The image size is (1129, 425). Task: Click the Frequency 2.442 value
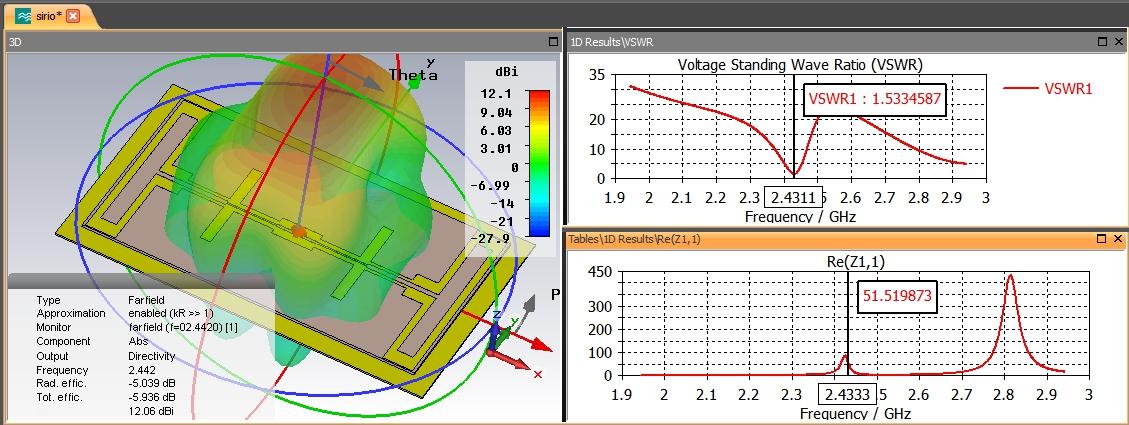141,370
